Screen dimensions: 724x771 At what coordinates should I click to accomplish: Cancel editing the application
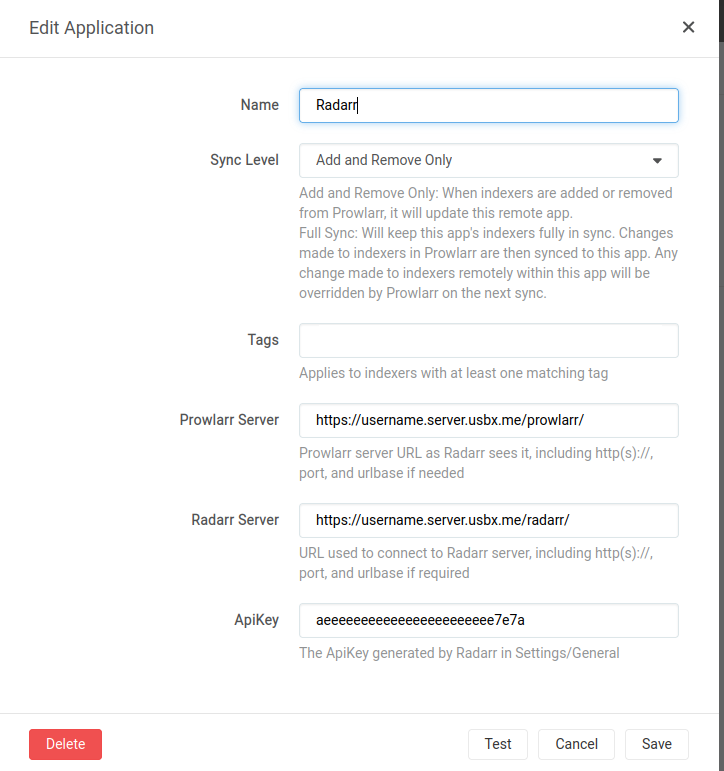pyautogui.click(x=576, y=744)
